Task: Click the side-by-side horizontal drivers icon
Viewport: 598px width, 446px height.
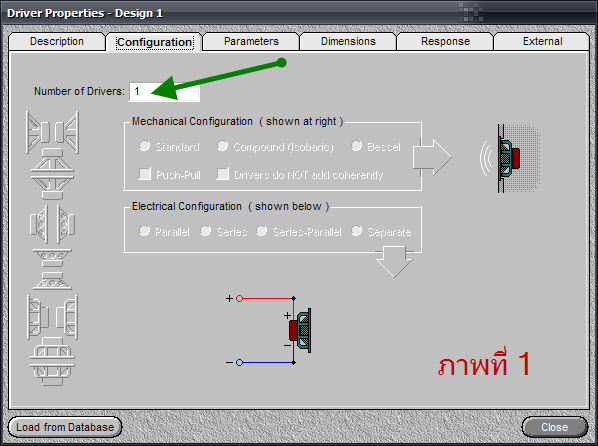Action: 52,132
